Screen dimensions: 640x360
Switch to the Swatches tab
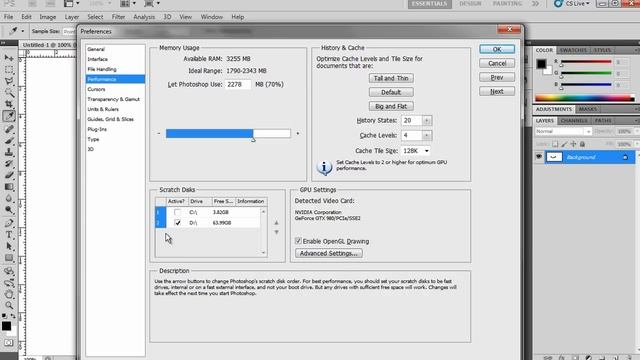point(573,50)
